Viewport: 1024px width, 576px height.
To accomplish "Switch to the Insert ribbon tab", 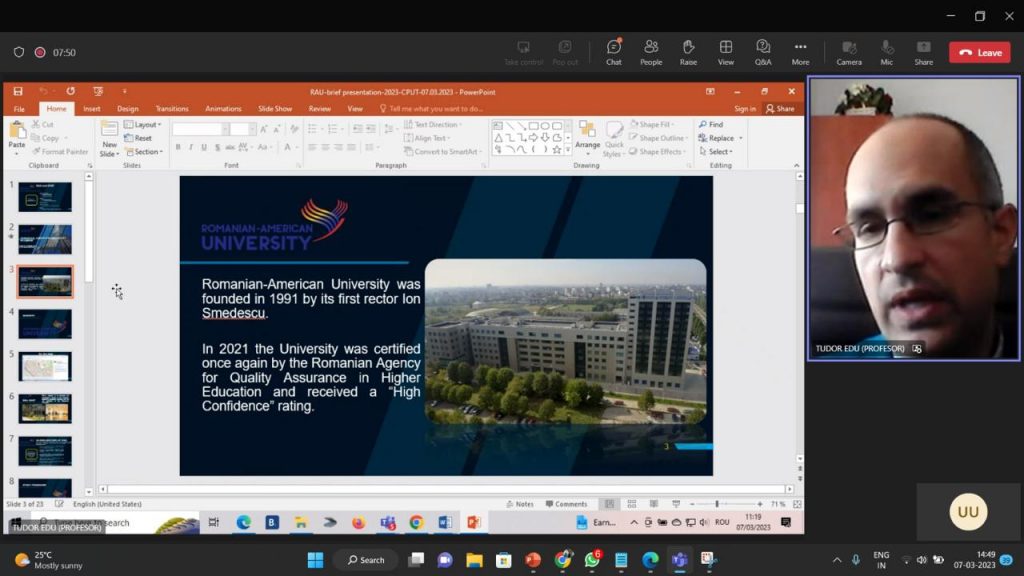I will [91, 109].
